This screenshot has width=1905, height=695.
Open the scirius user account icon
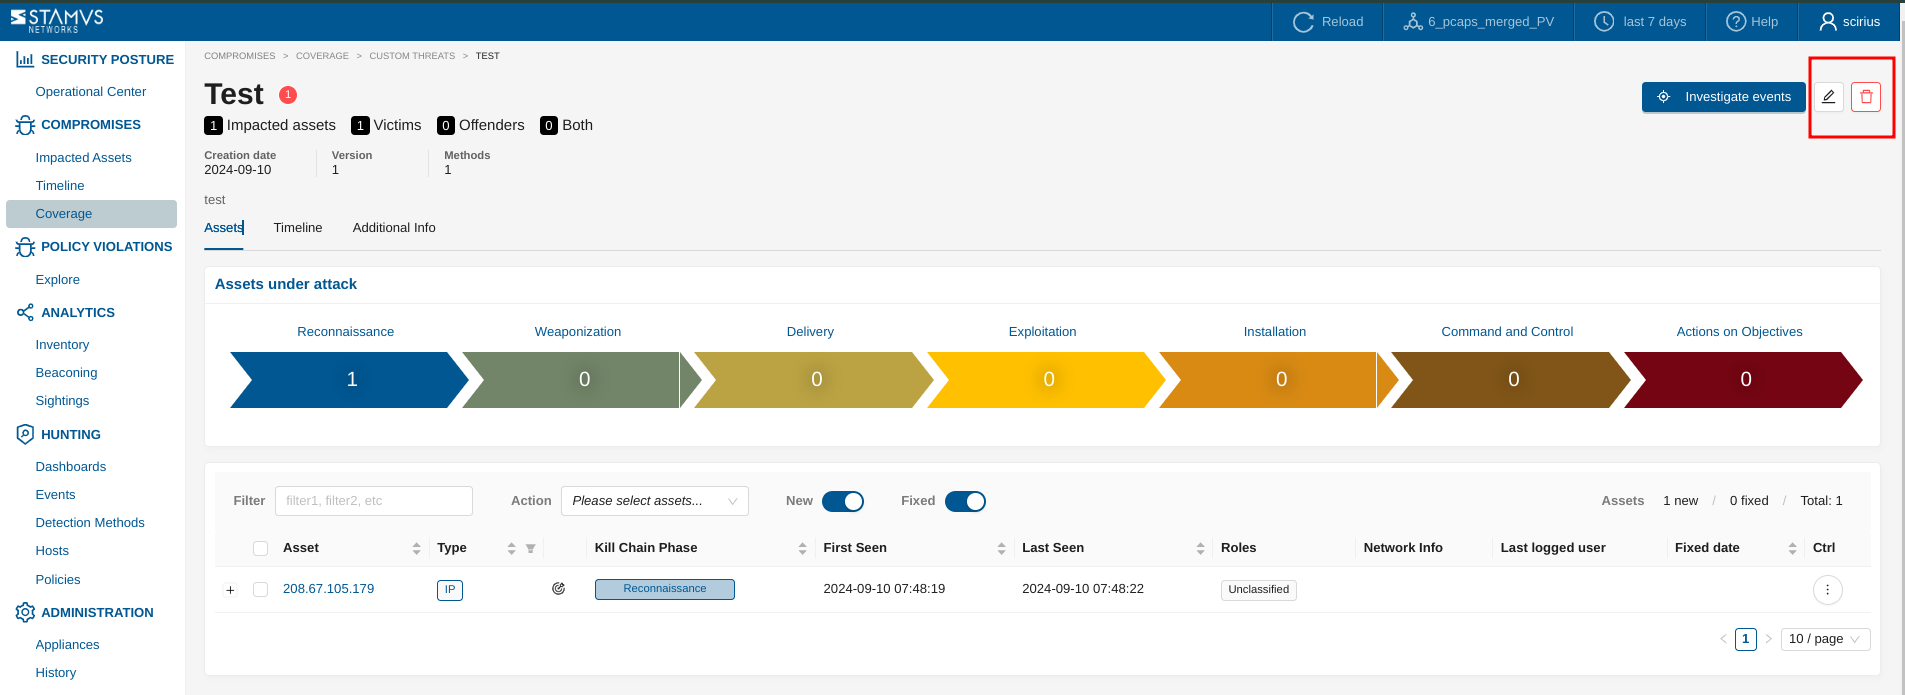1828,22
